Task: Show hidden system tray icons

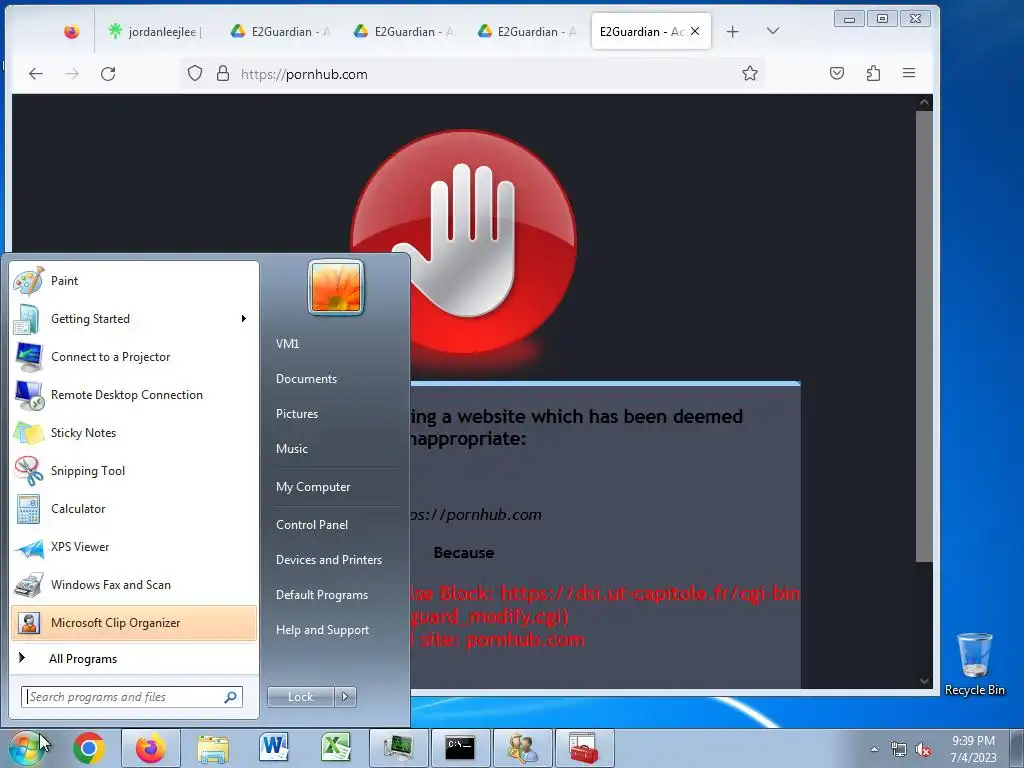Action: 874,749
